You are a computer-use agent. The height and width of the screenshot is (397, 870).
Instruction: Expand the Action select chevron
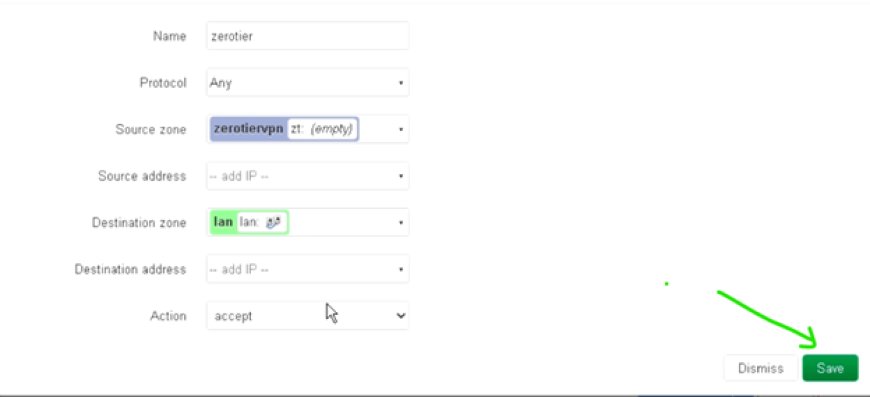coord(401,316)
